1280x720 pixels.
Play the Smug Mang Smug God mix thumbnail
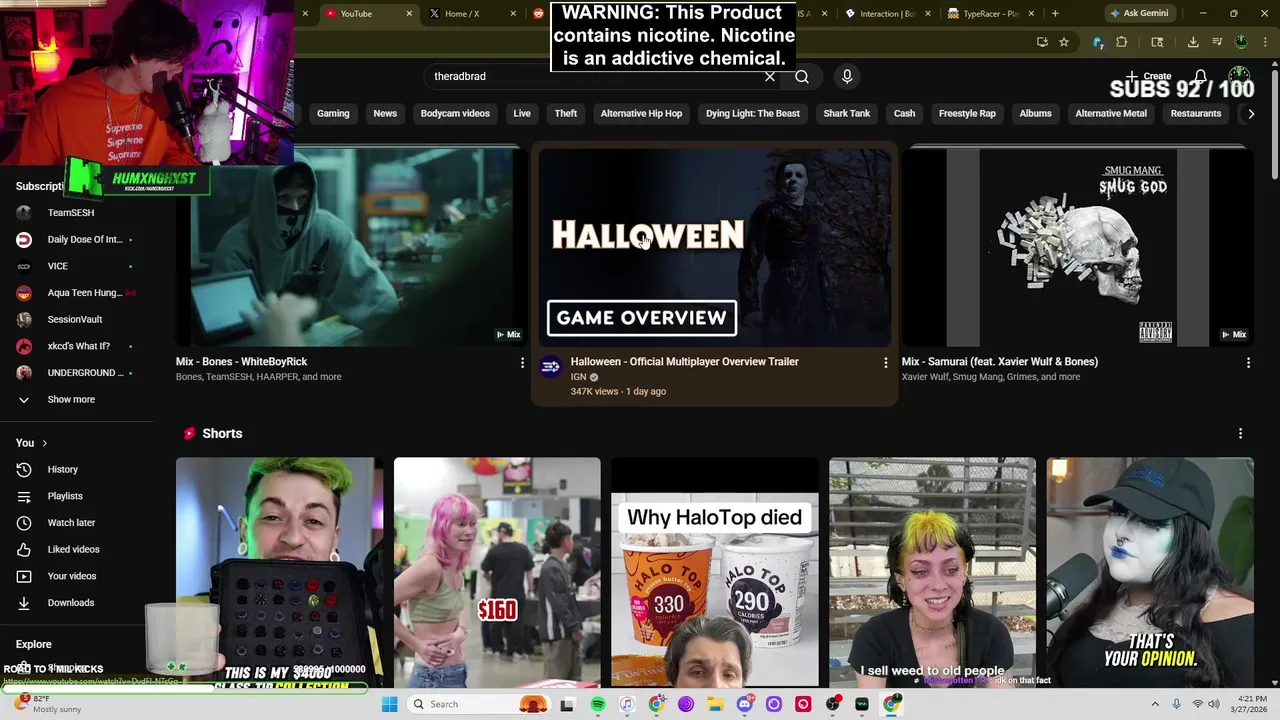tap(1077, 248)
